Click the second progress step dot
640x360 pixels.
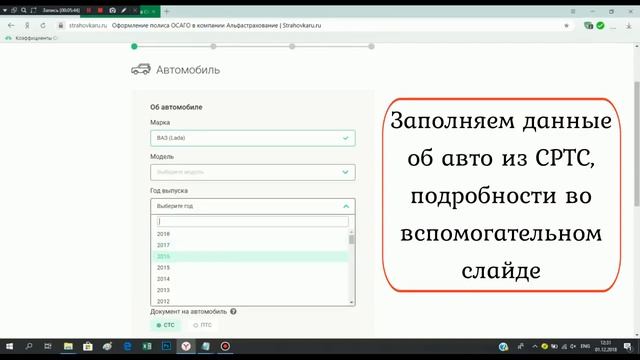point(213,47)
